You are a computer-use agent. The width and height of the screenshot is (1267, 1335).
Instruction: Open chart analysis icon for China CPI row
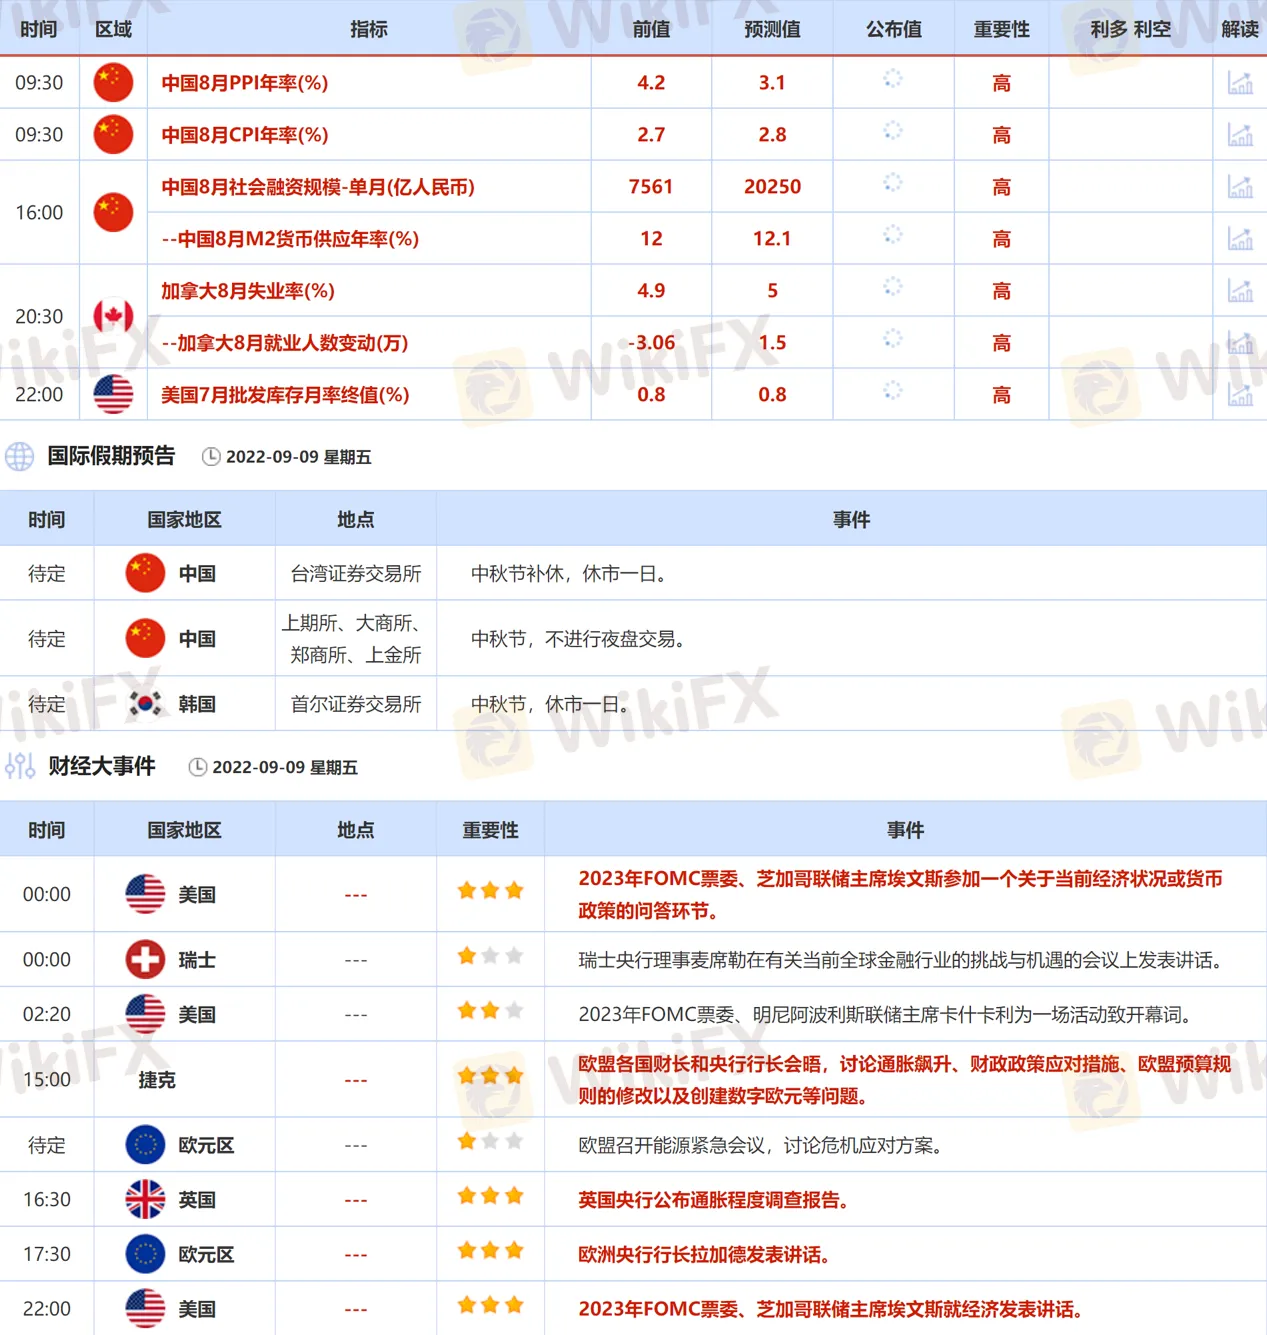coord(1239,135)
